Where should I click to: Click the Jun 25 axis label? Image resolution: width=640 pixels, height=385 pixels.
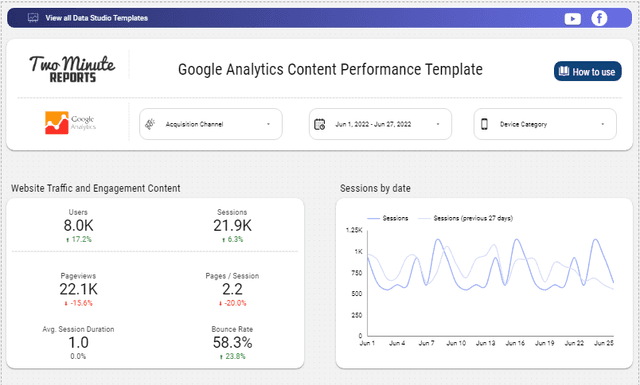[604, 343]
